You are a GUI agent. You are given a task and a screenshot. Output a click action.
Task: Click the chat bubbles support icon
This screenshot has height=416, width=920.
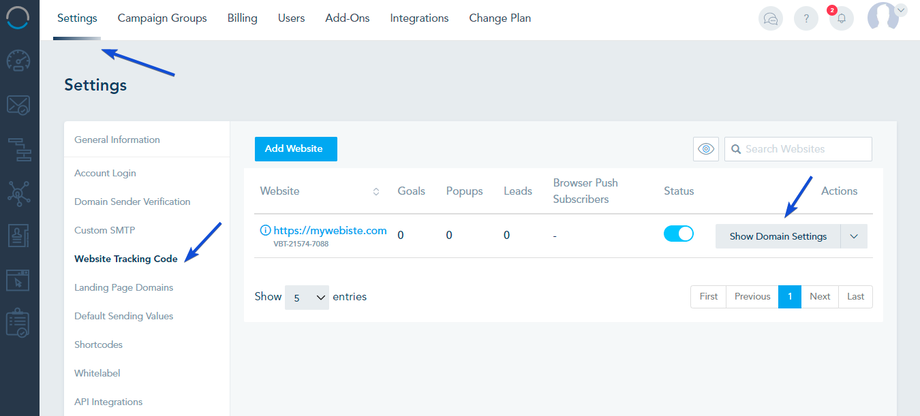(x=770, y=18)
